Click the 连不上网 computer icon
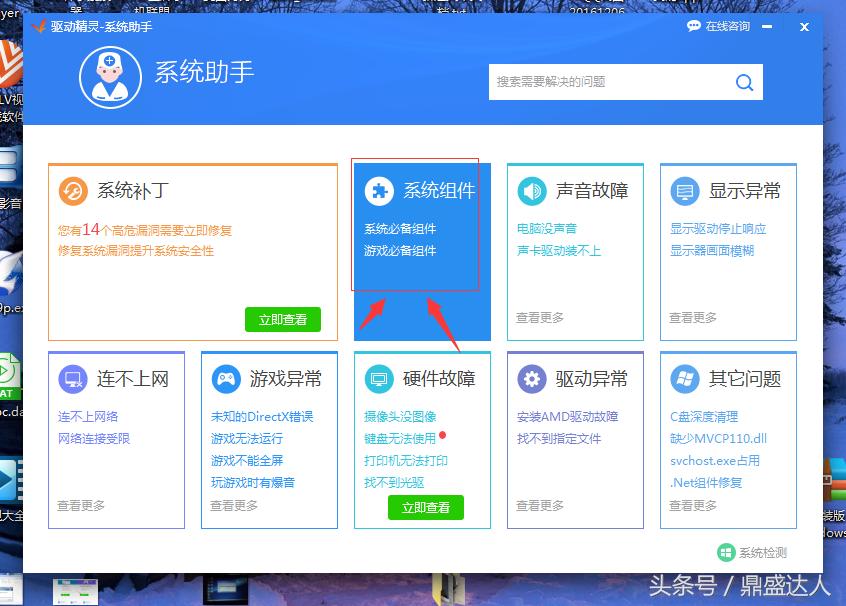The width and height of the screenshot is (846, 606). click(x=73, y=378)
